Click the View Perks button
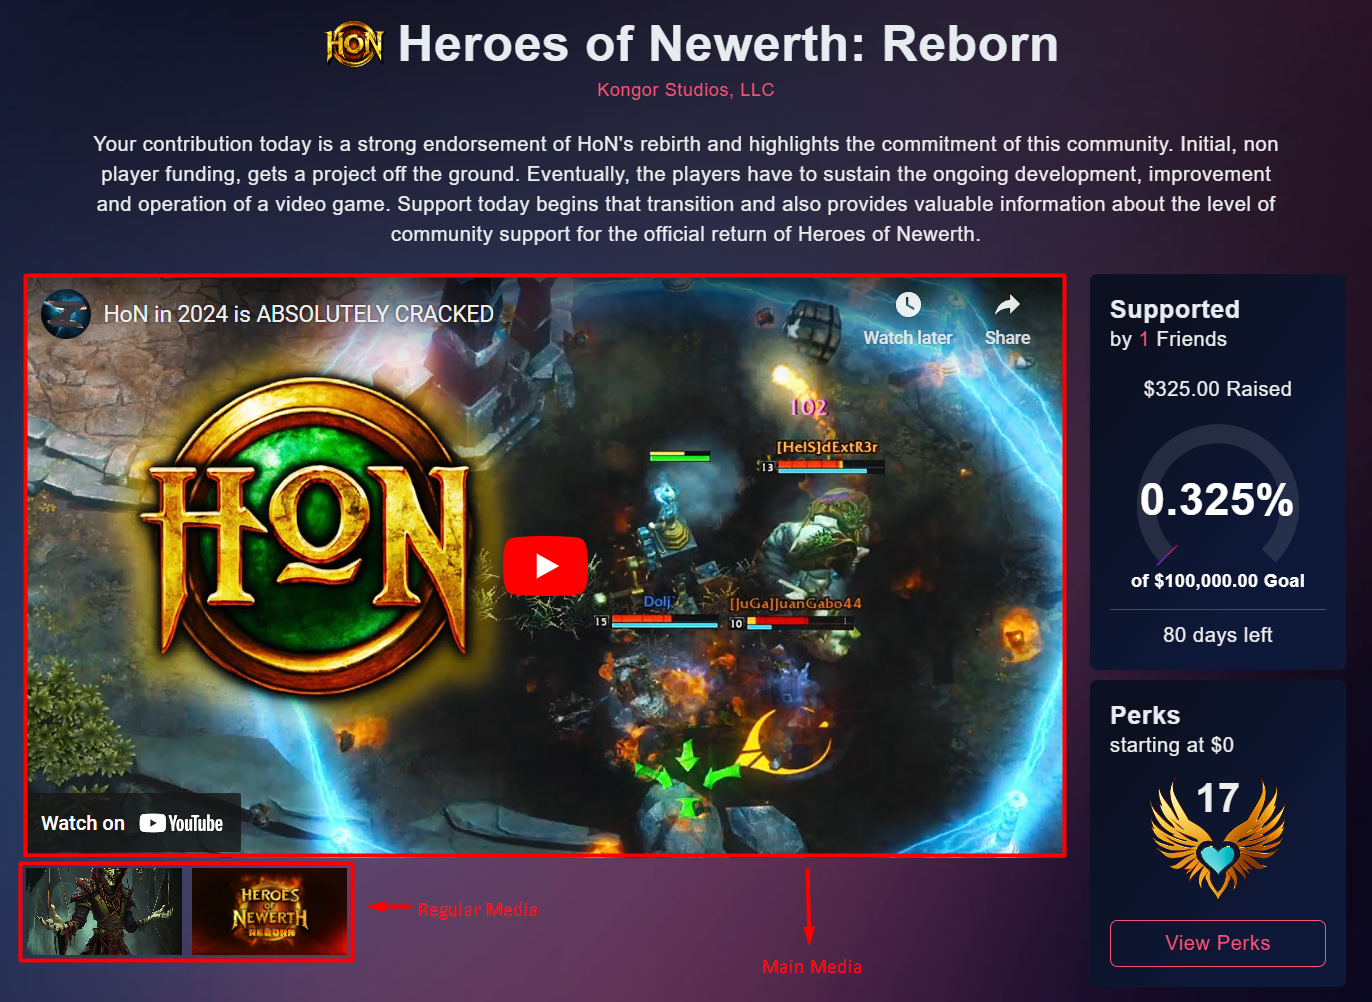This screenshot has height=1002, width=1372. (1217, 943)
